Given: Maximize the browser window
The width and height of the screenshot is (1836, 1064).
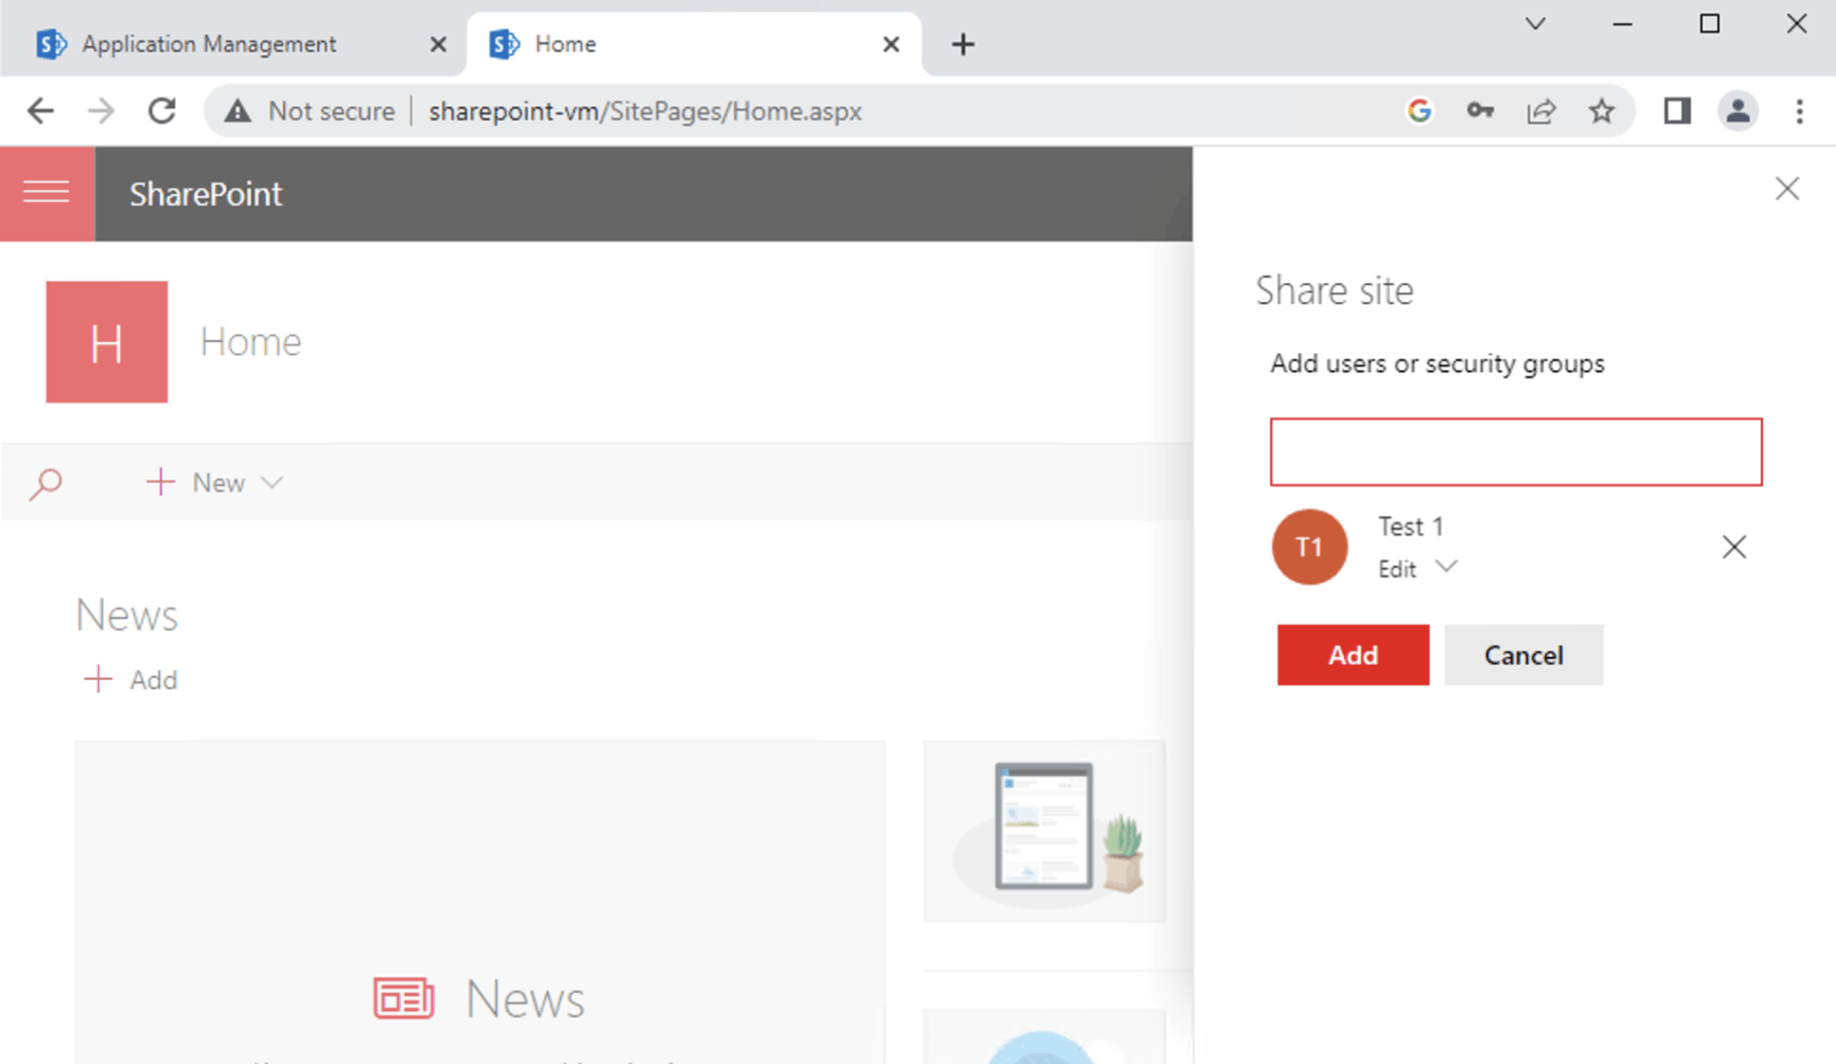Looking at the screenshot, I should [1710, 23].
